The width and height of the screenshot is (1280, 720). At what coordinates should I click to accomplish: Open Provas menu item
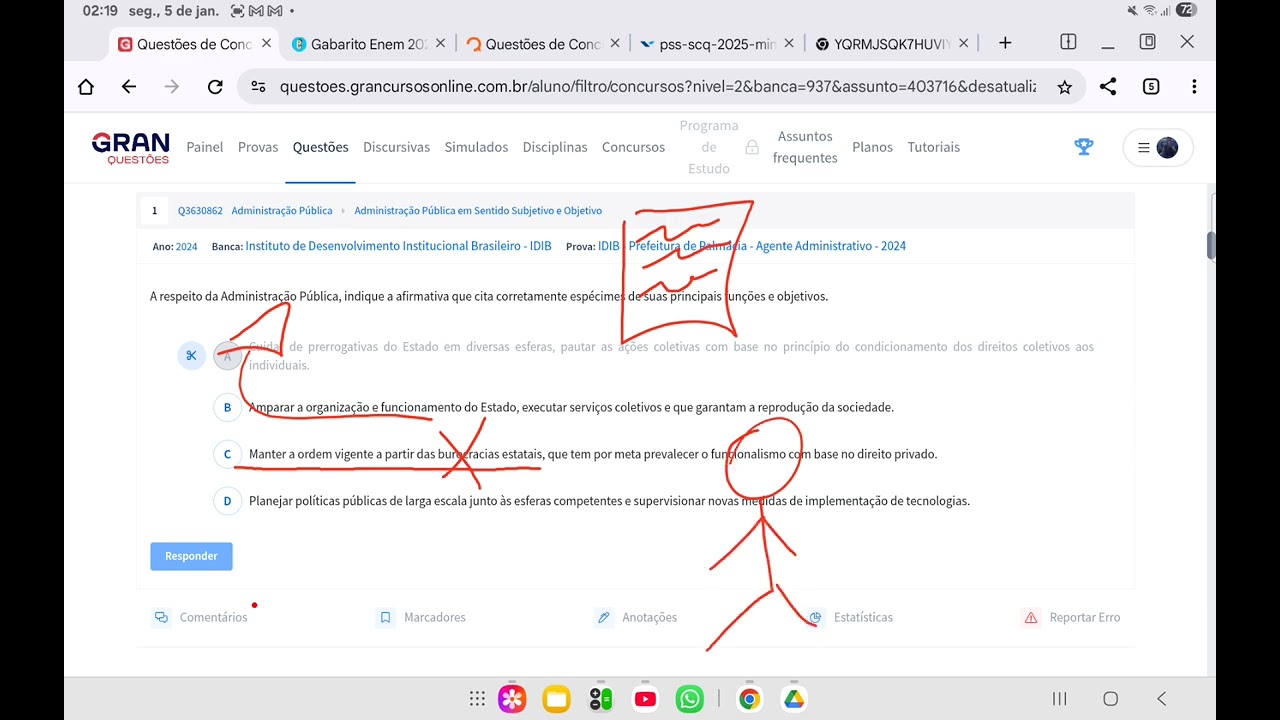pos(258,147)
